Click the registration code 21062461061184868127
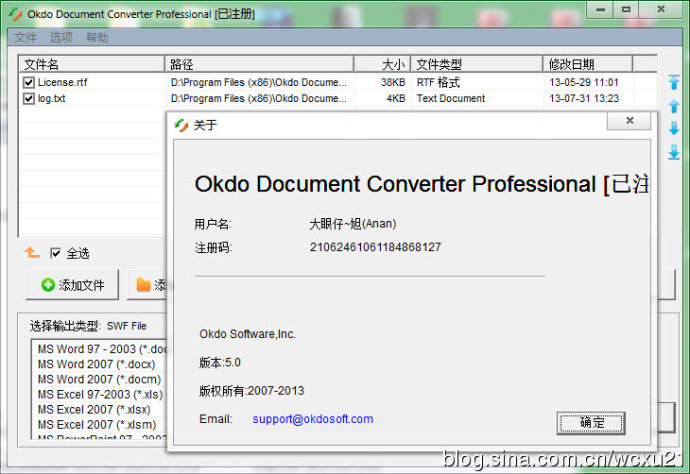Viewport: 690px width, 474px height. point(375,247)
